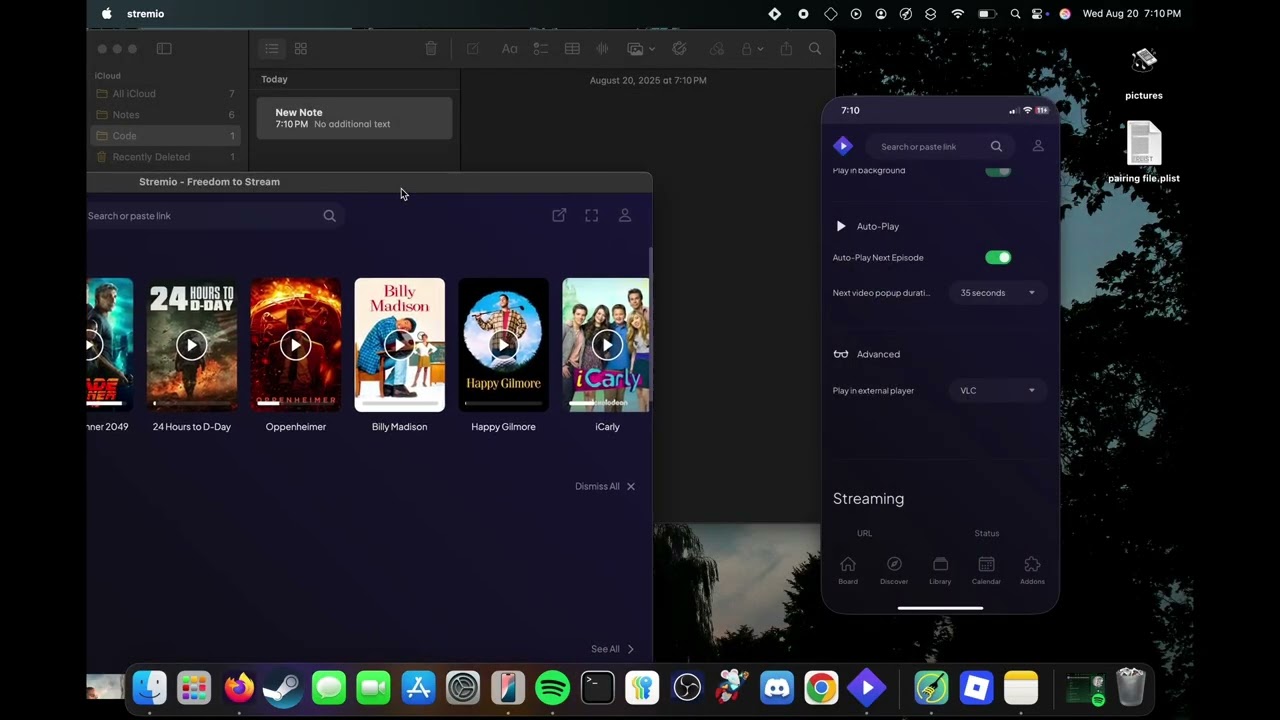This screenshot has width=1280, height=720.
Task: Insert a table in Notes
Action: click(x=572, y=48)
